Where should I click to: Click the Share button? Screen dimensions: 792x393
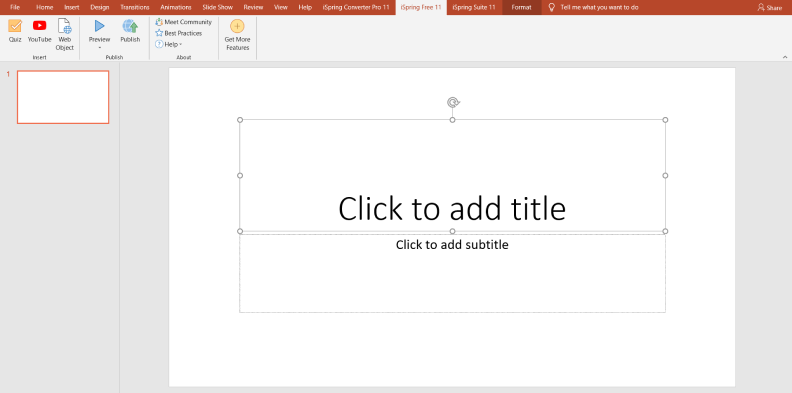[x=769, y=8]
